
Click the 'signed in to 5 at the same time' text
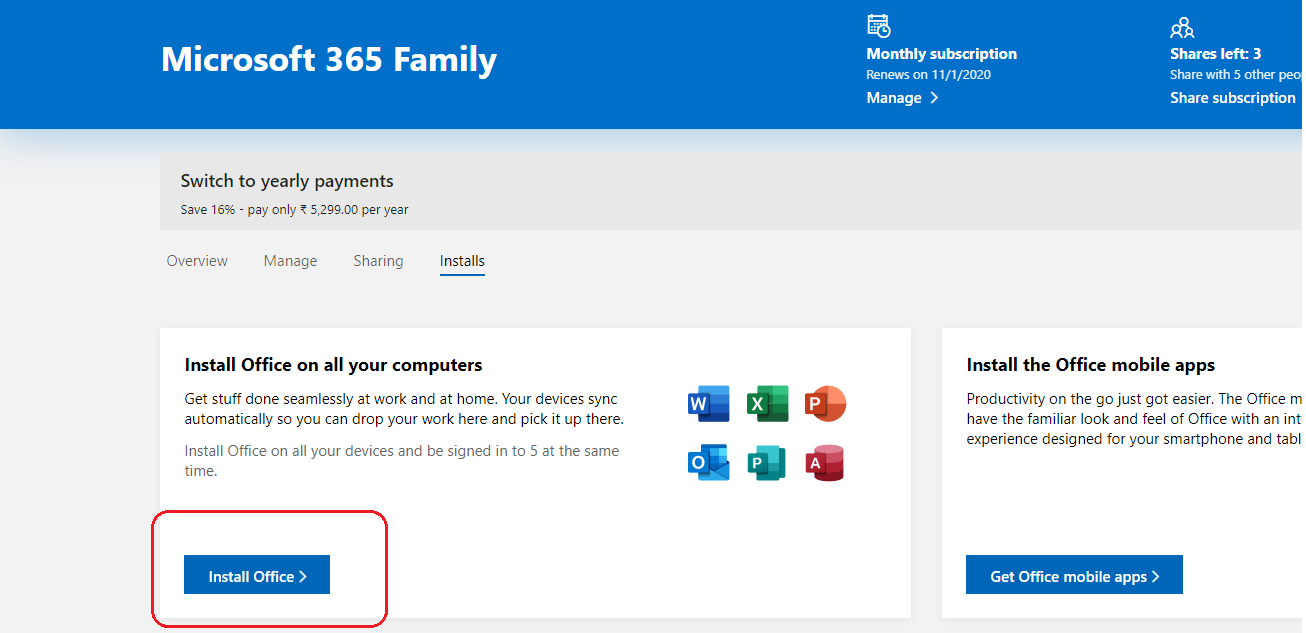tap(402, 461)
